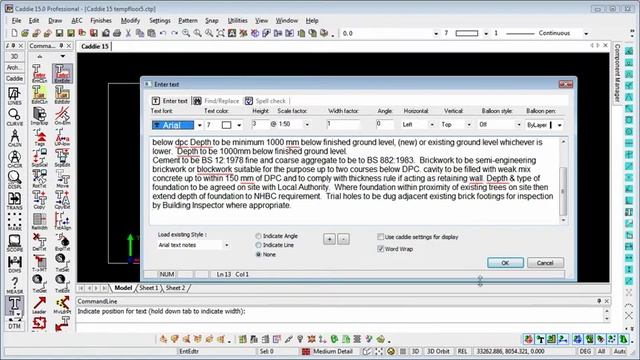Click the Cut scissors icon
Viewport: 640px width, 360px height.
128,33
